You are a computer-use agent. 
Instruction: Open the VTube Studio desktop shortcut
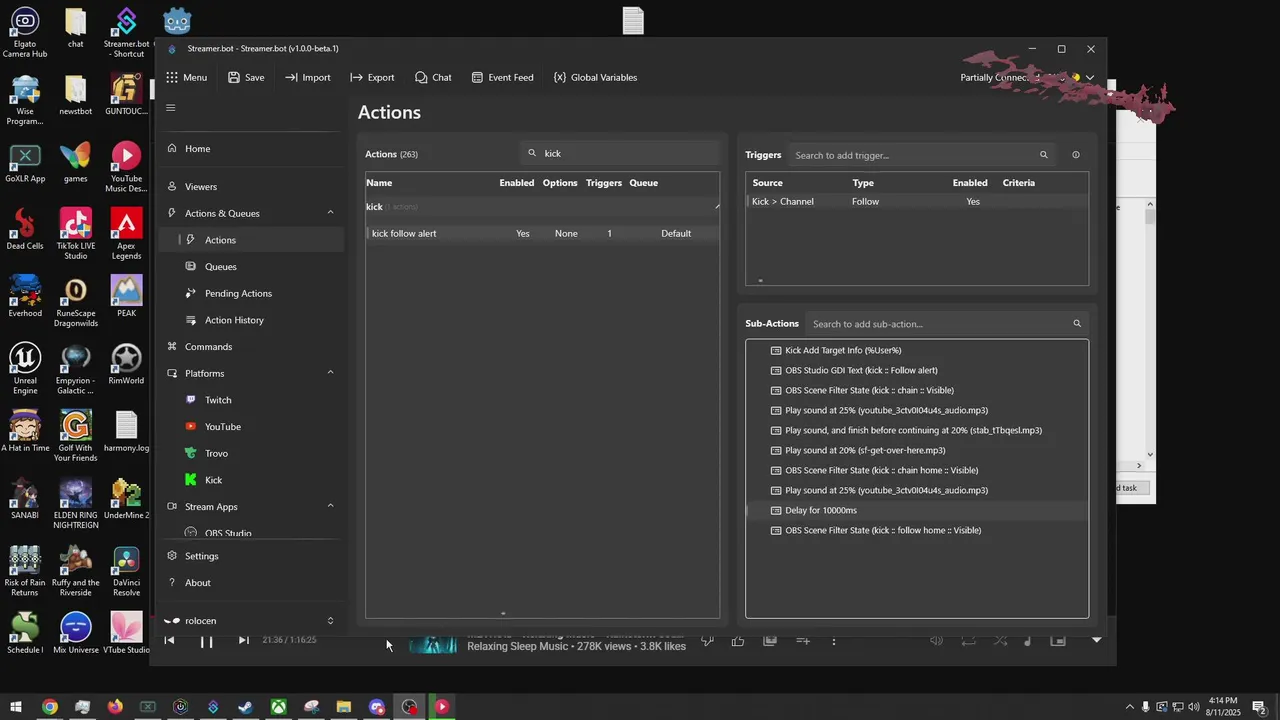click(126, 633)
